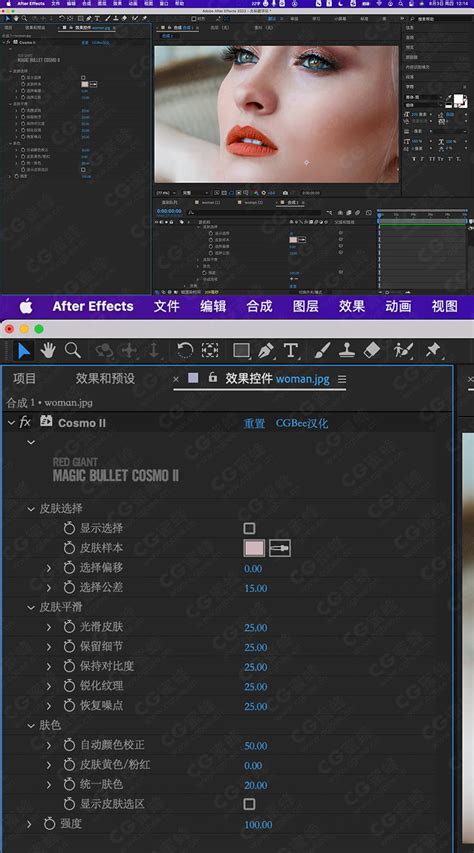Select the Hand tool in enlarged toolbar

click(x=48, y=351)
